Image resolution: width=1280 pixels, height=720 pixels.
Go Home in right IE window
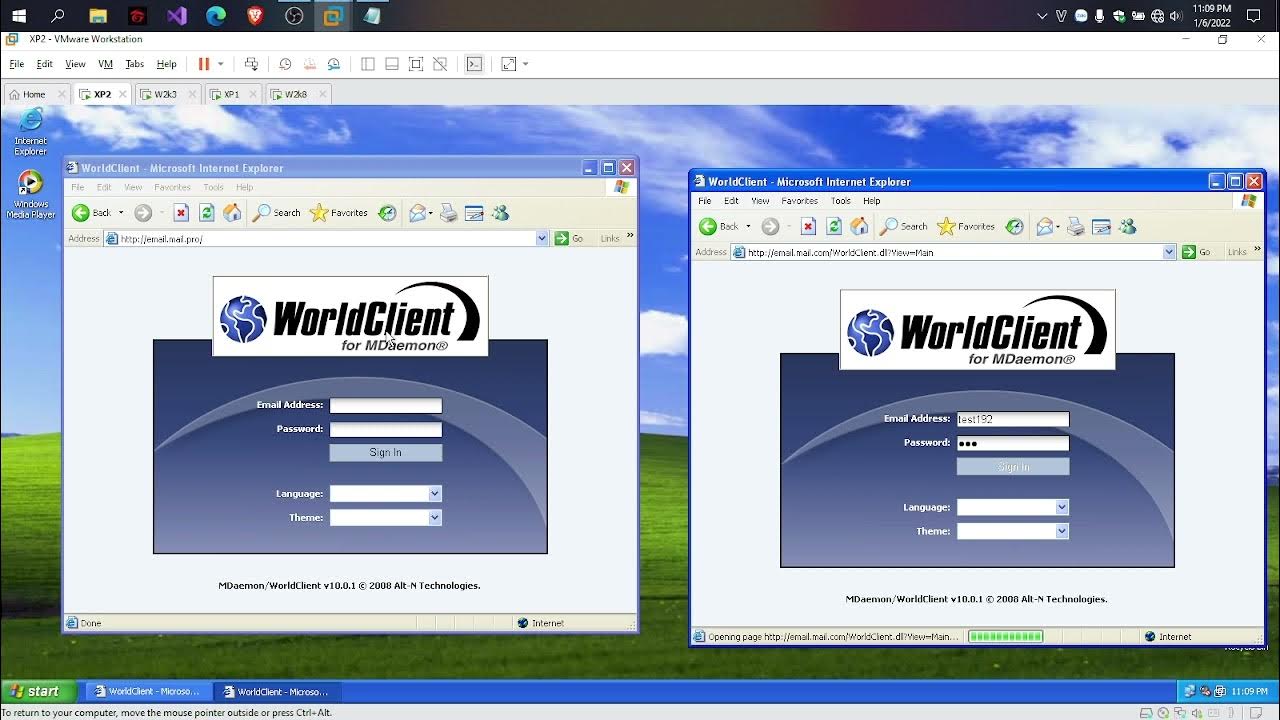[x=859, y=227]
